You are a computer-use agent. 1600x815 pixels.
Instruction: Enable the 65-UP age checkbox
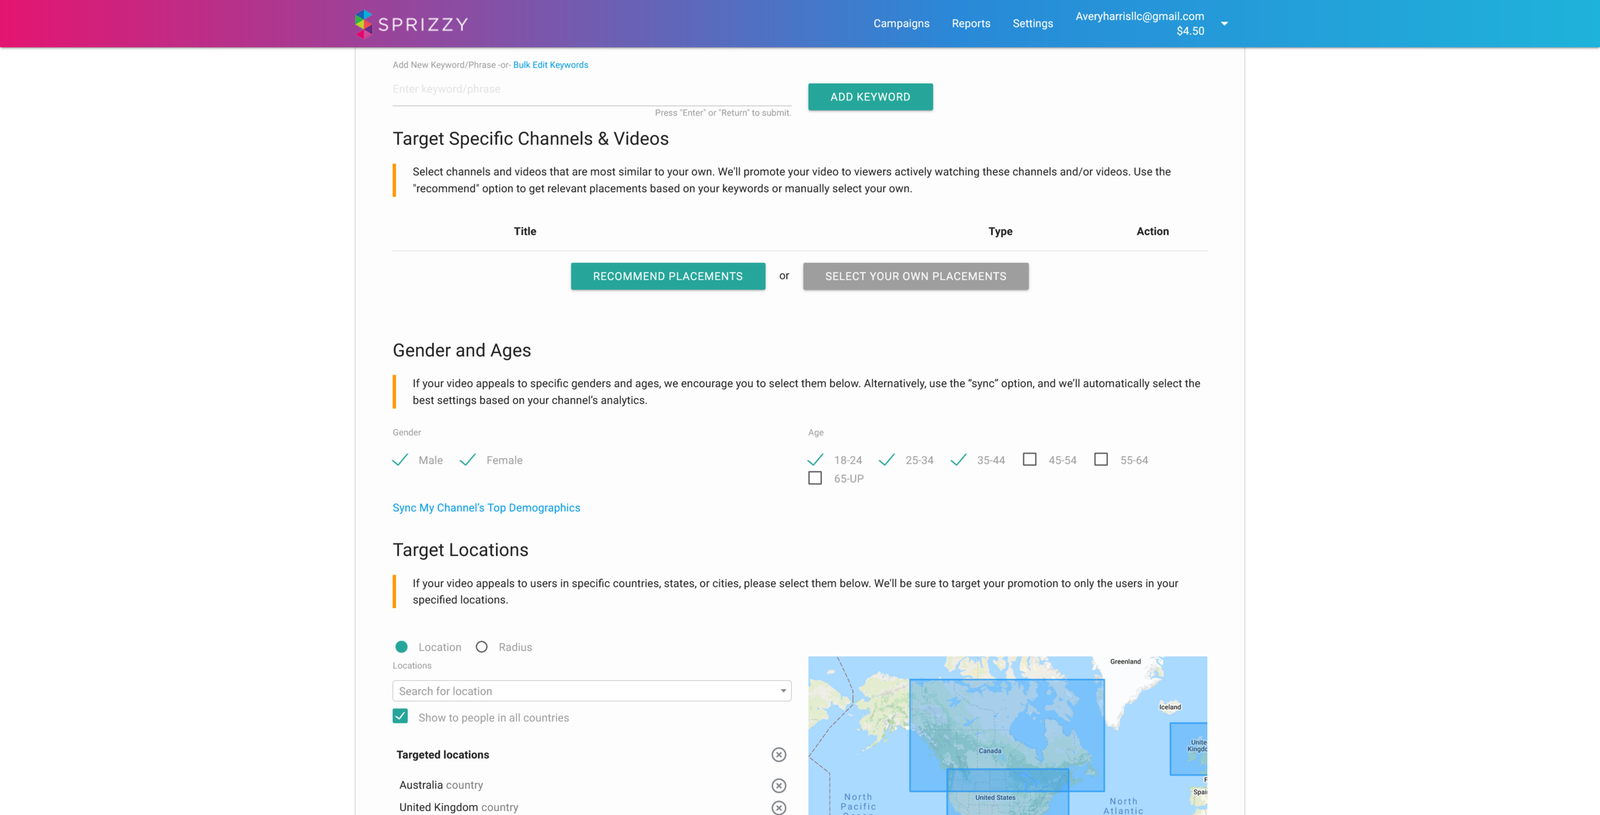click(816, 479)
